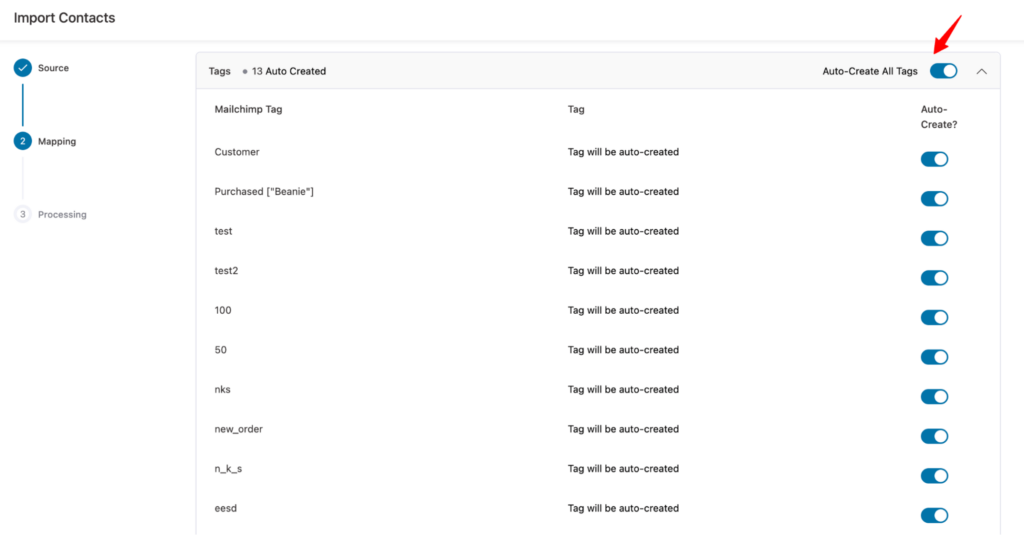Toggle auto-create switch for n_k_s tag

pyautogui.click(x=934, y=476)
